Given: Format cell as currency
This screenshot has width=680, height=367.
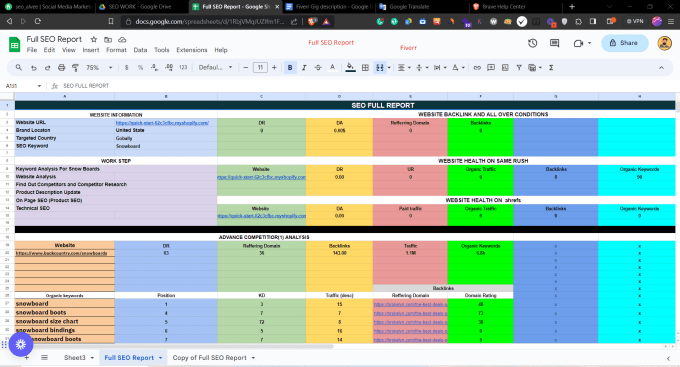Looking at the screenshot, I should click(x=126, y=68).
